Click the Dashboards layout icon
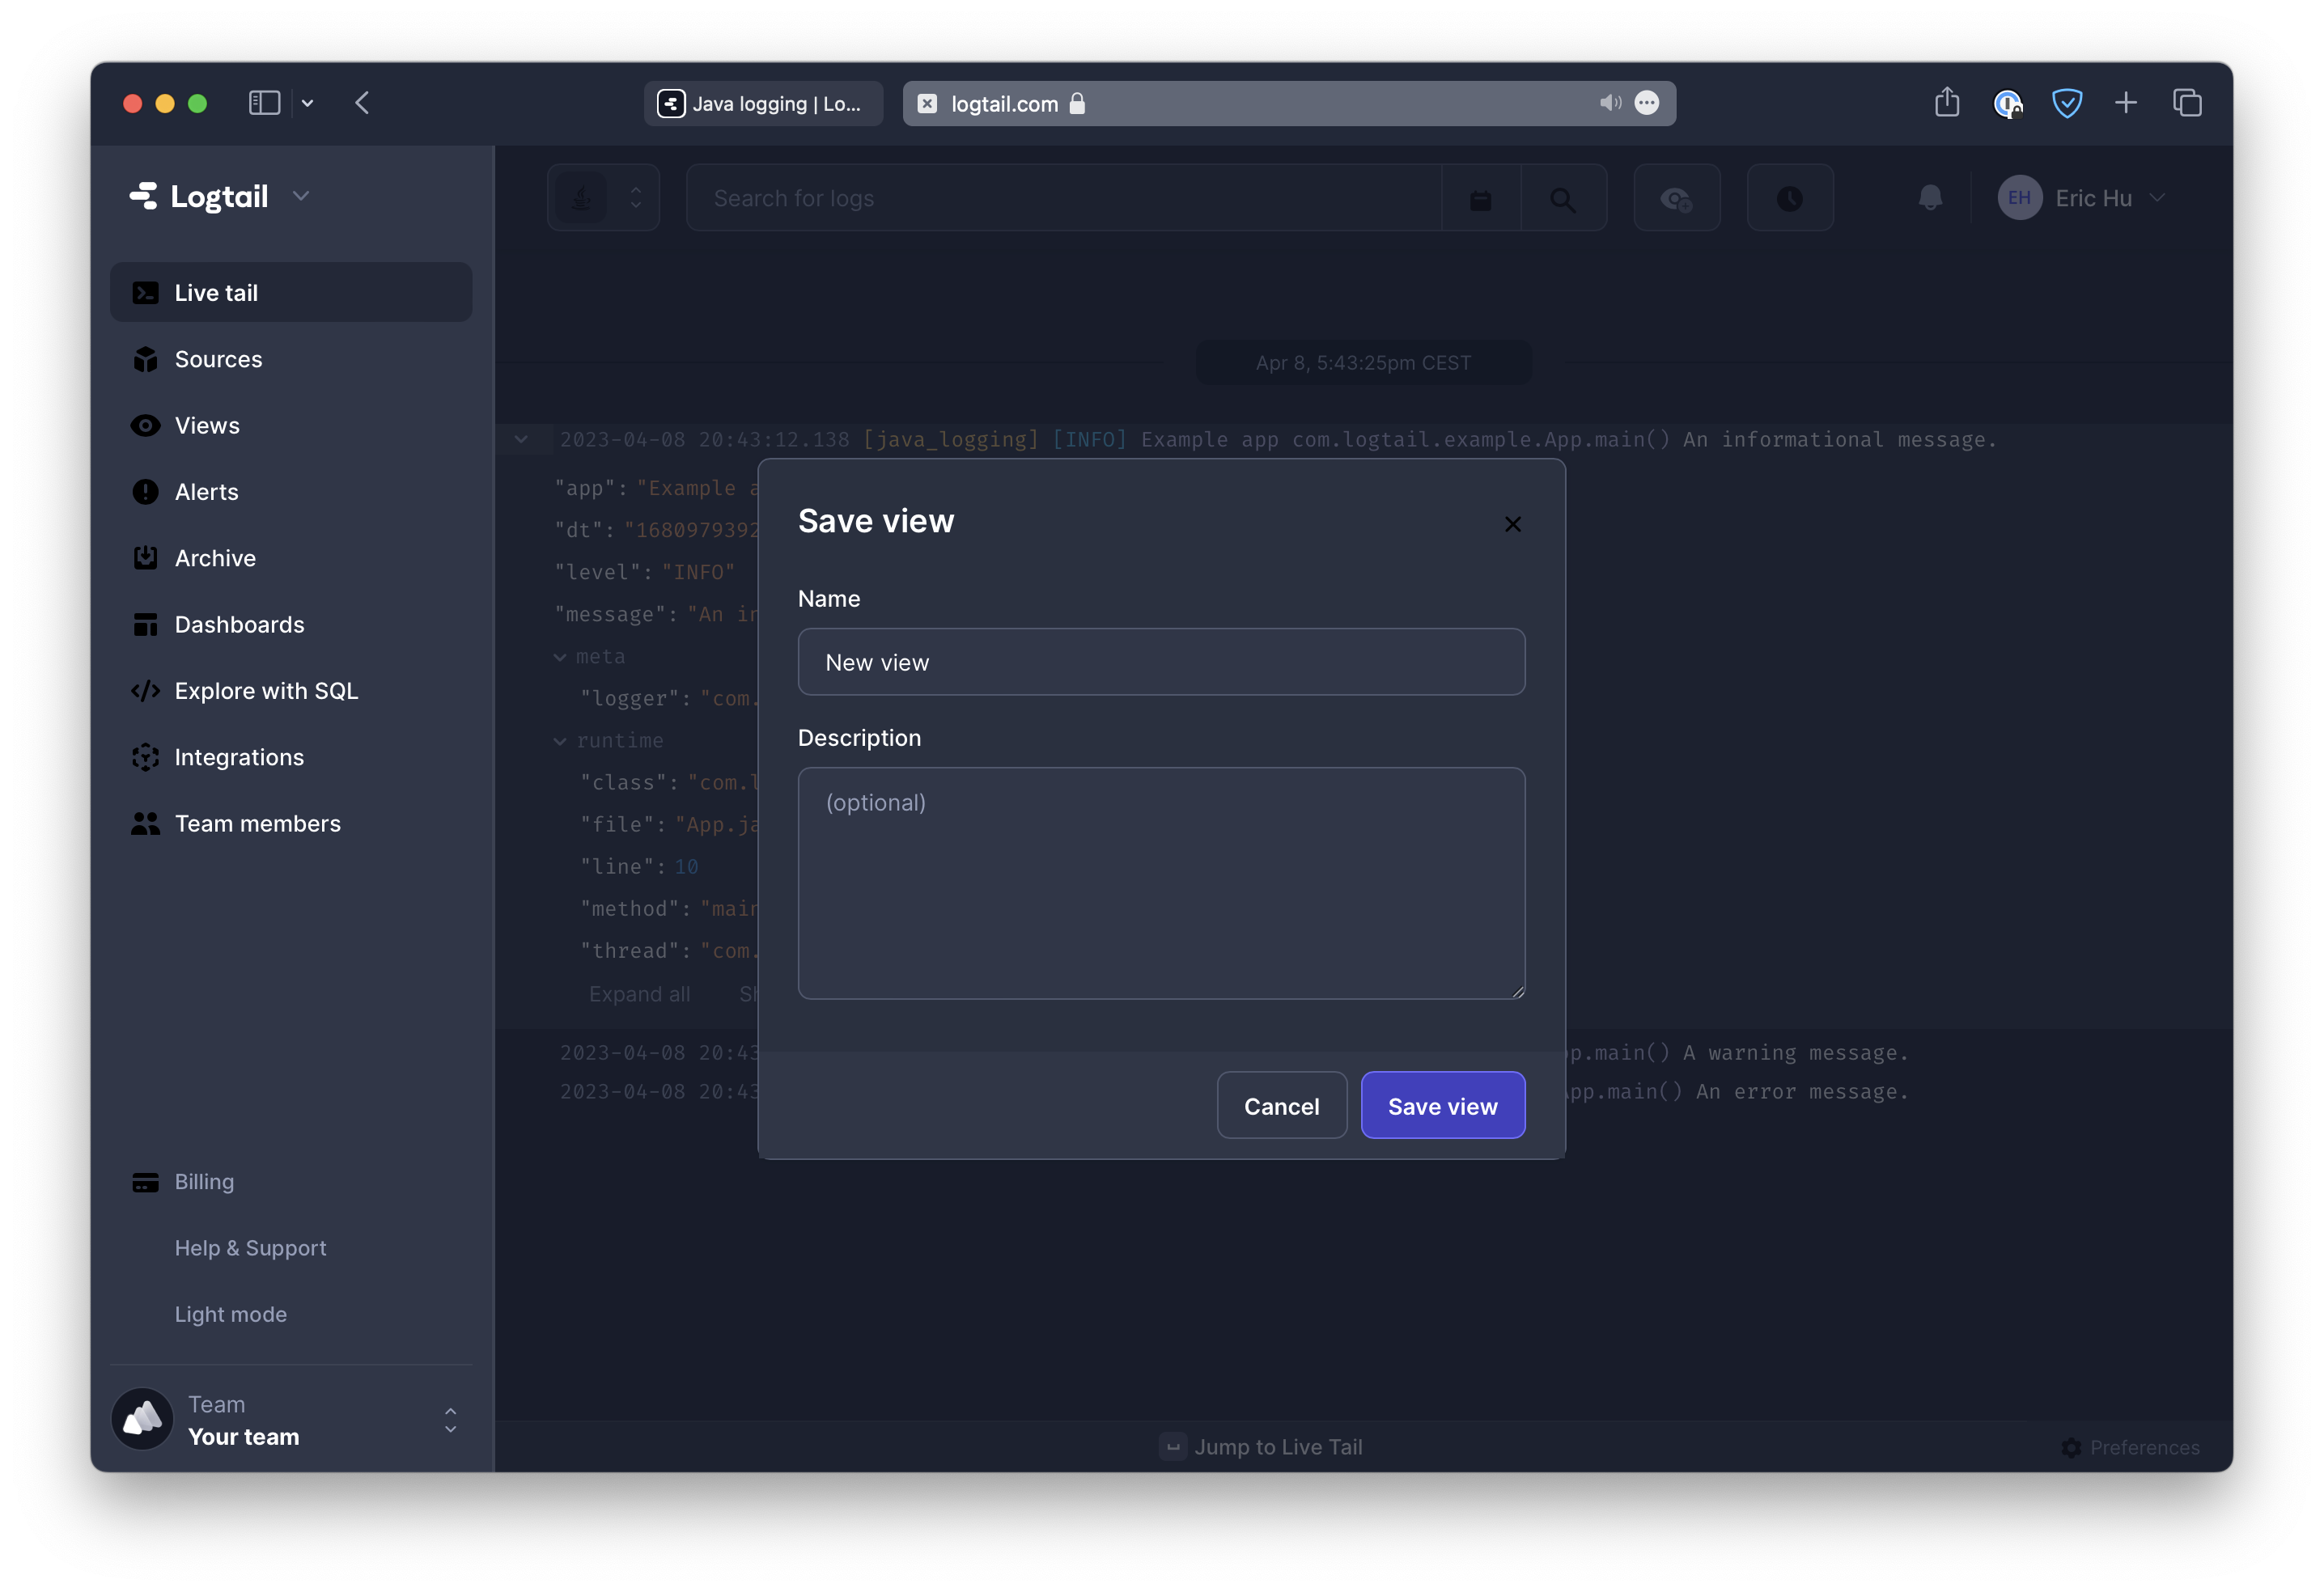Image resolution: width=2324 pixels, height=1592 pixels. 145,624
